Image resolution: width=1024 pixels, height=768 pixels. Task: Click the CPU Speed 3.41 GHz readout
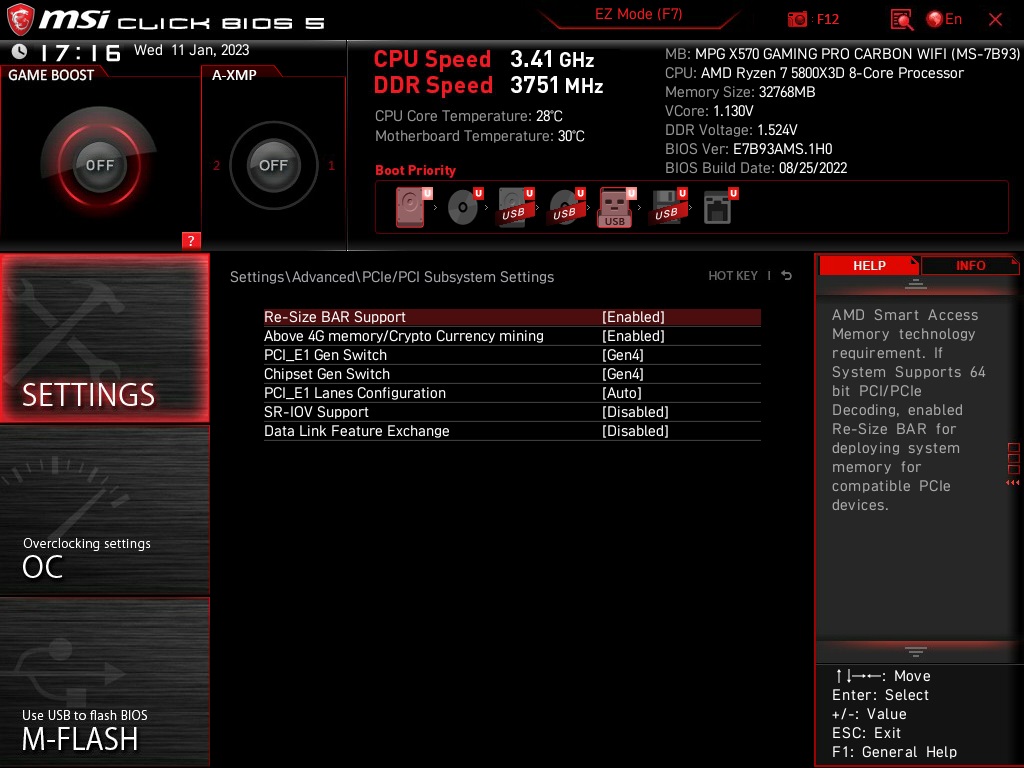point(484,59)
